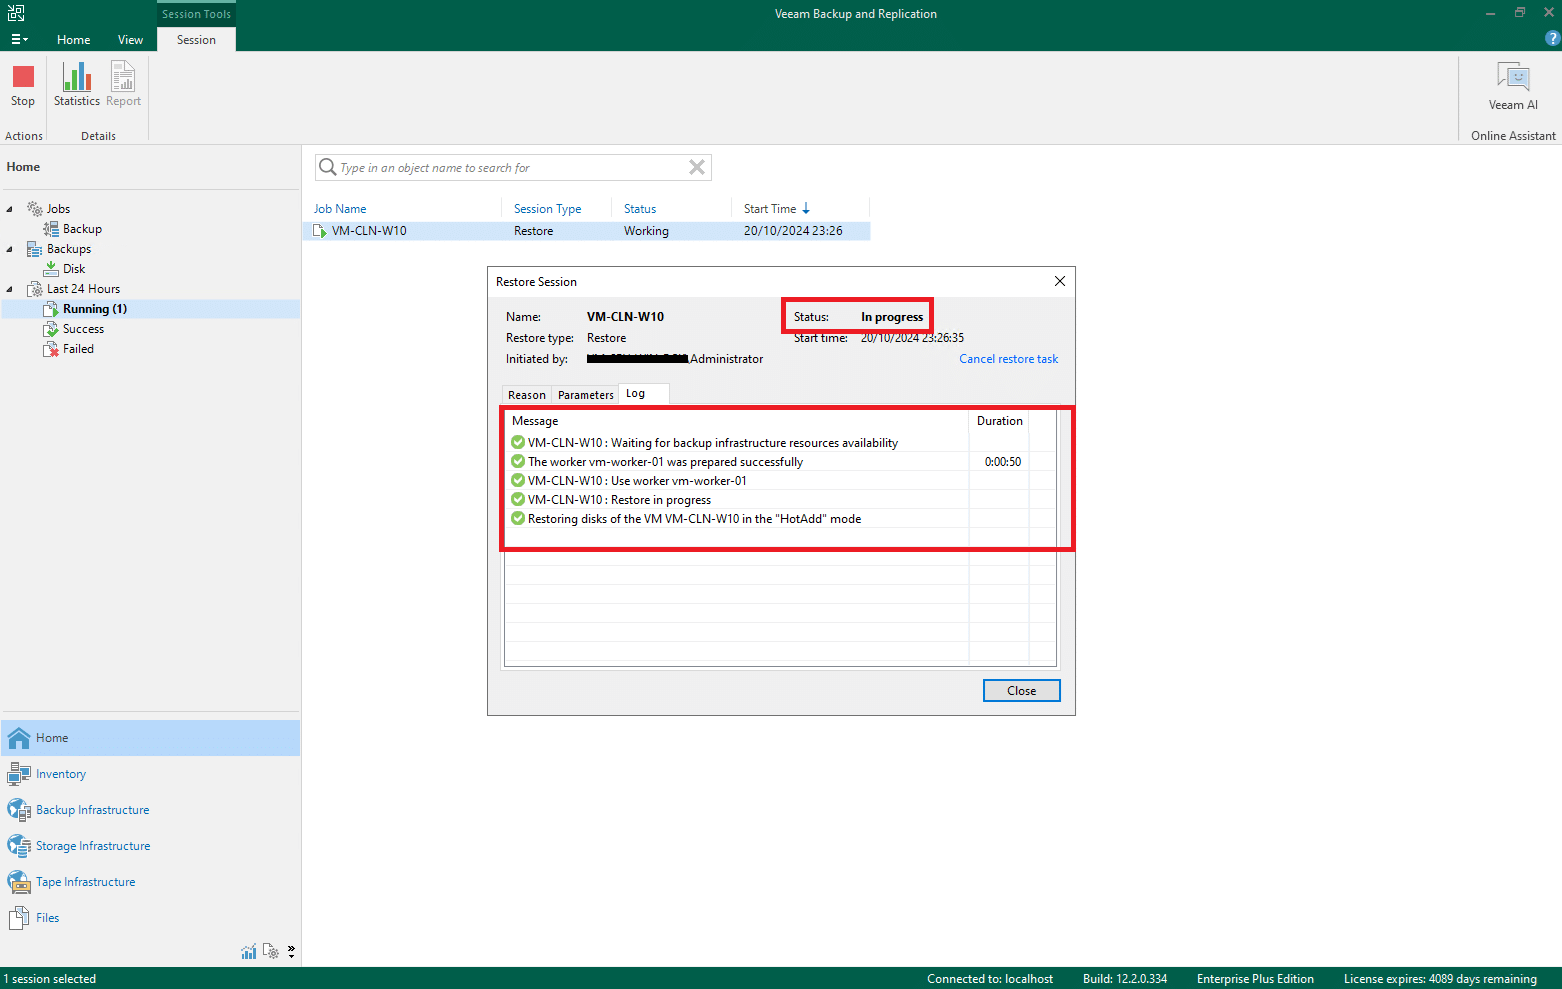
Task: Select the Disk backups icon
Action: pos(51,269)
